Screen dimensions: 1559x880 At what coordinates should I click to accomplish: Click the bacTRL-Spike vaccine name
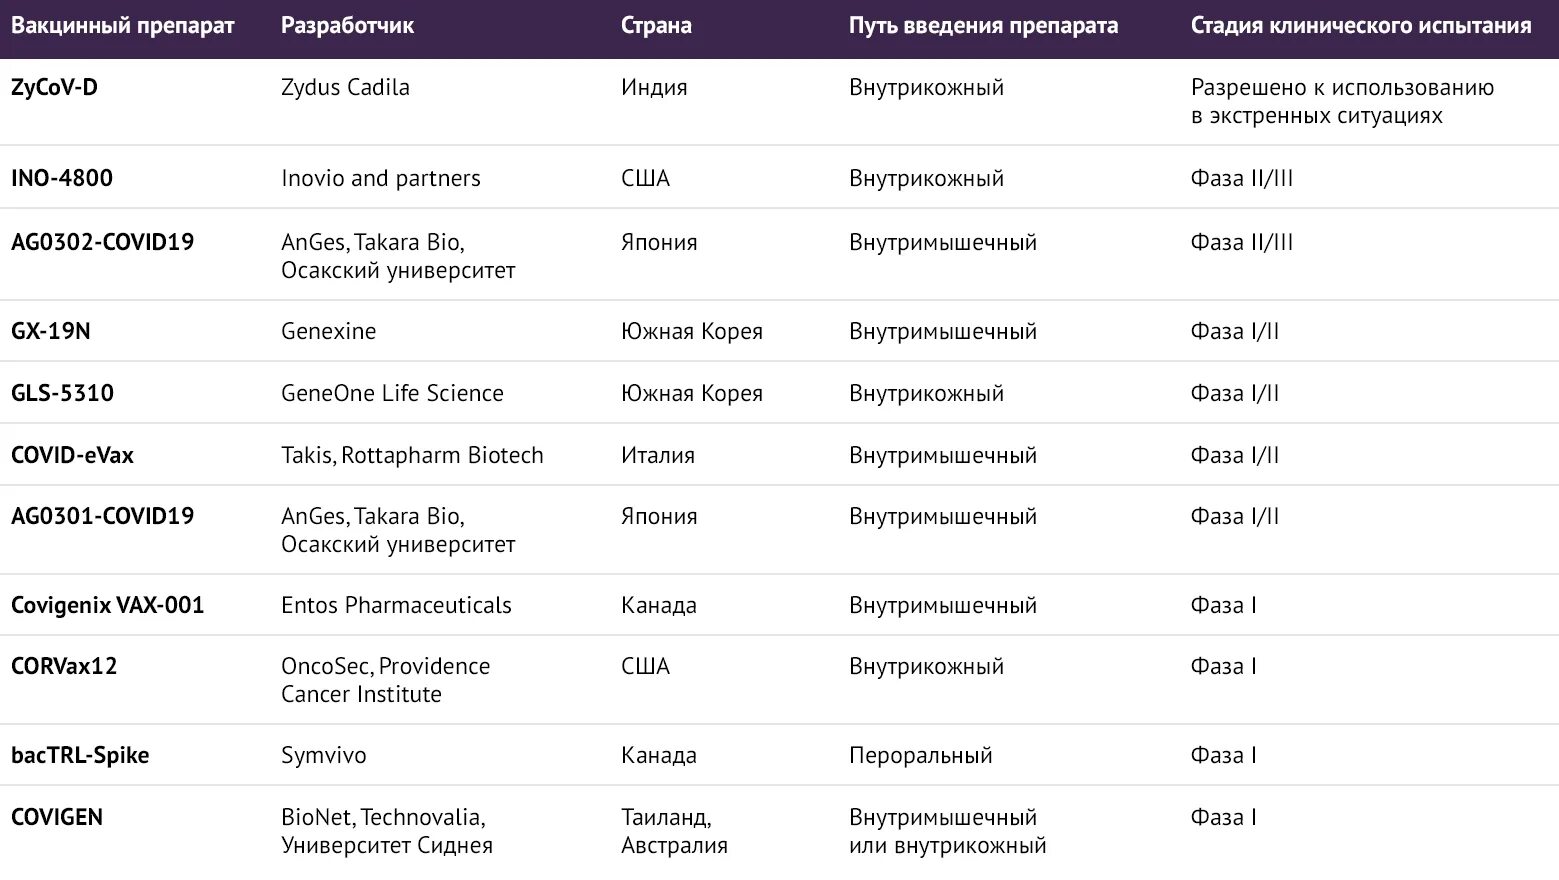pyautogui.click(x=80, y=755)
